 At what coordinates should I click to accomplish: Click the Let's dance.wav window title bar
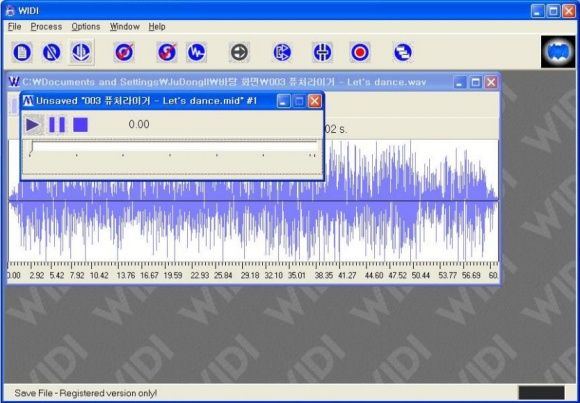pyautogui.click(x=254, y=82)
